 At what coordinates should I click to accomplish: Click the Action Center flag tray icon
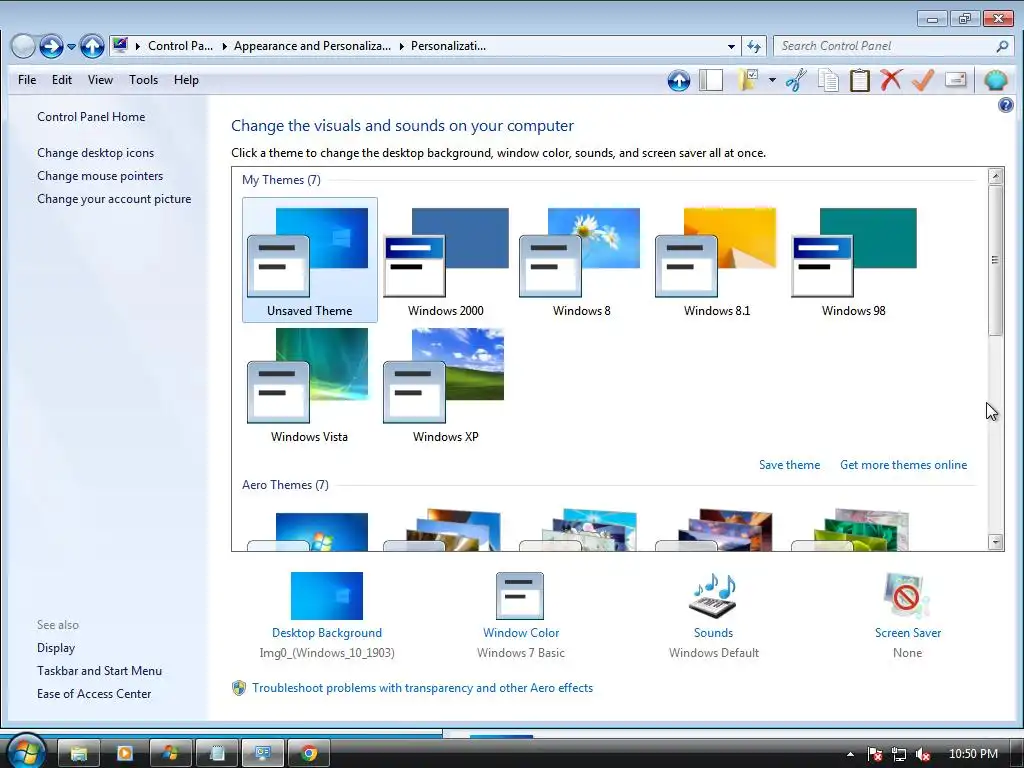(x=875, y=754)
